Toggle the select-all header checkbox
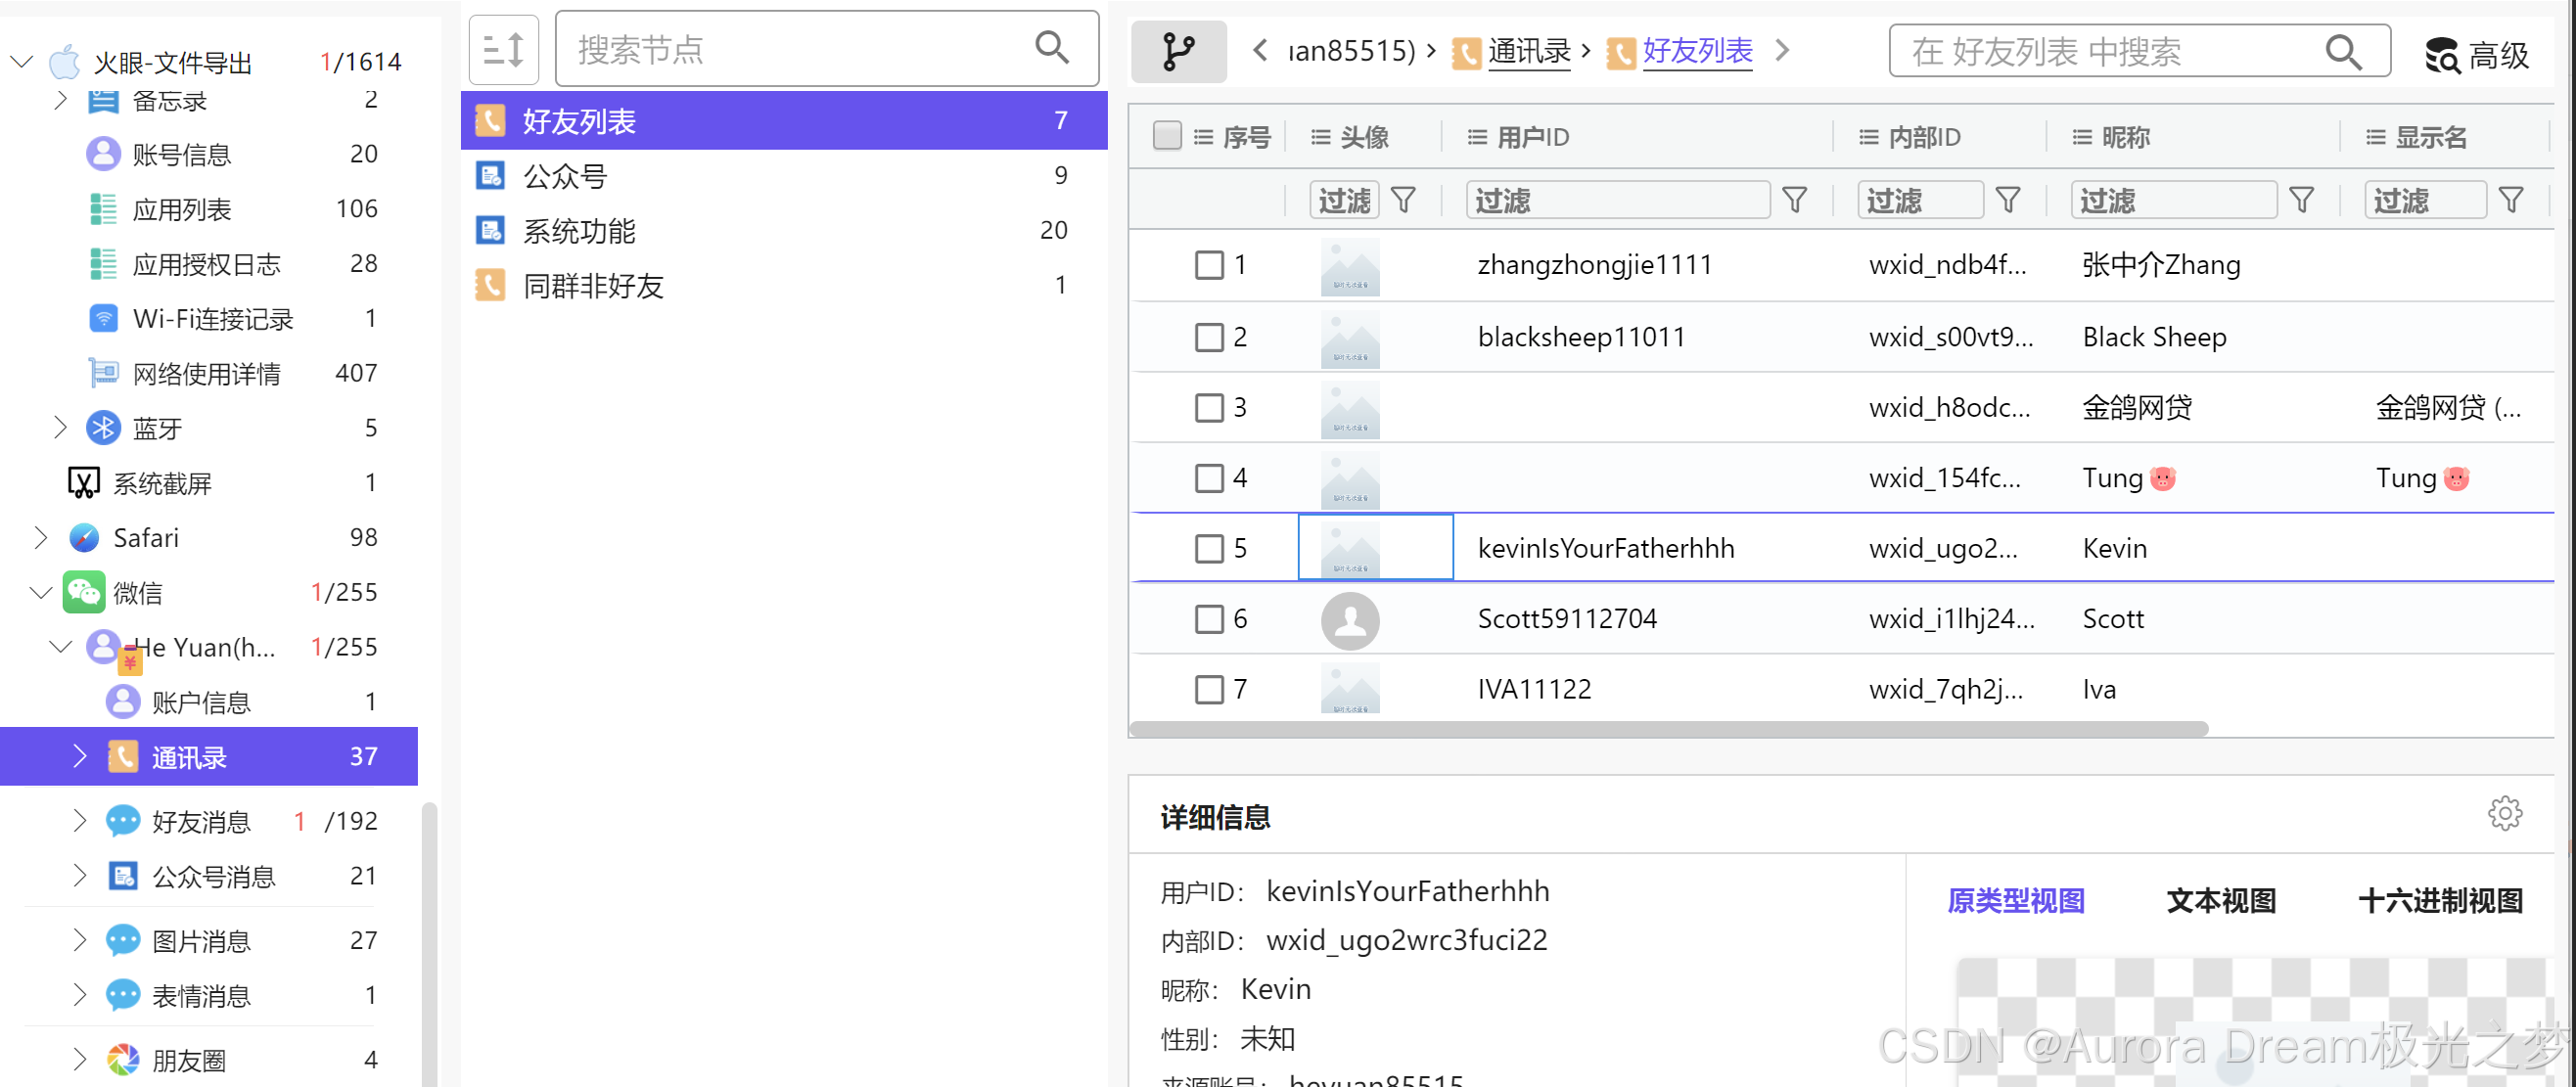The image size is (2576, 1087). [x=1166, y=136]
